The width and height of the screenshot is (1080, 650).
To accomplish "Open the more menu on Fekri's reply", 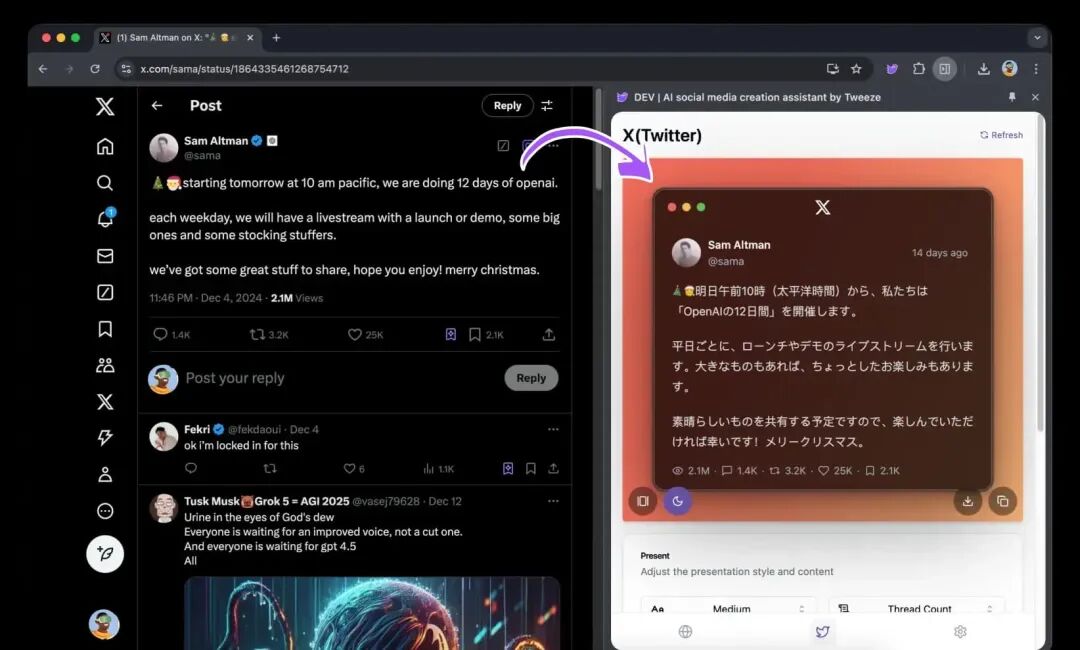I will (553, 429).
